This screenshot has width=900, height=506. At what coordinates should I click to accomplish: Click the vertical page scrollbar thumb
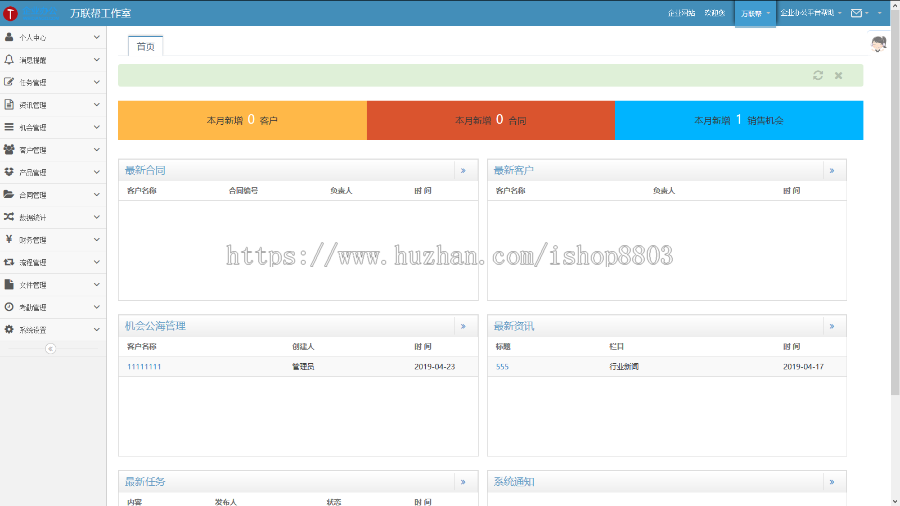(895, 202)
